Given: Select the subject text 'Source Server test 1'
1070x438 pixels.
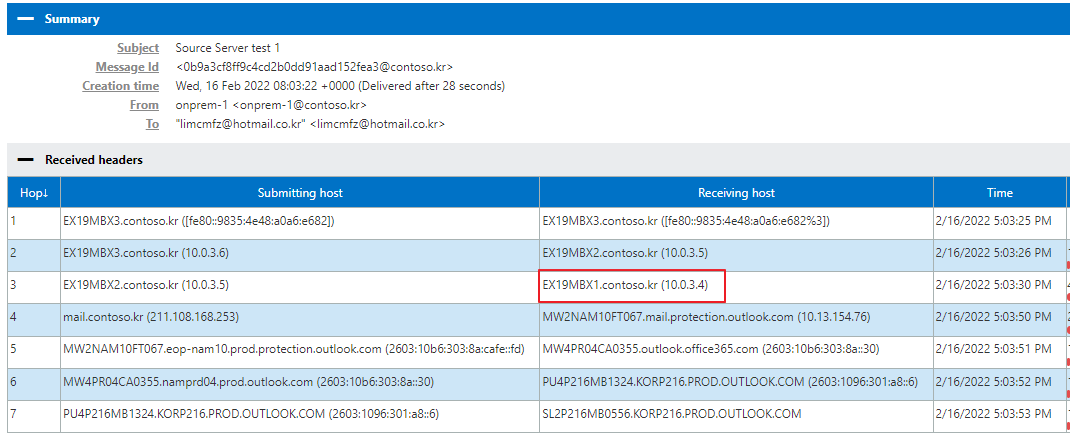Looking at the screenshot, I should point(227,48).
